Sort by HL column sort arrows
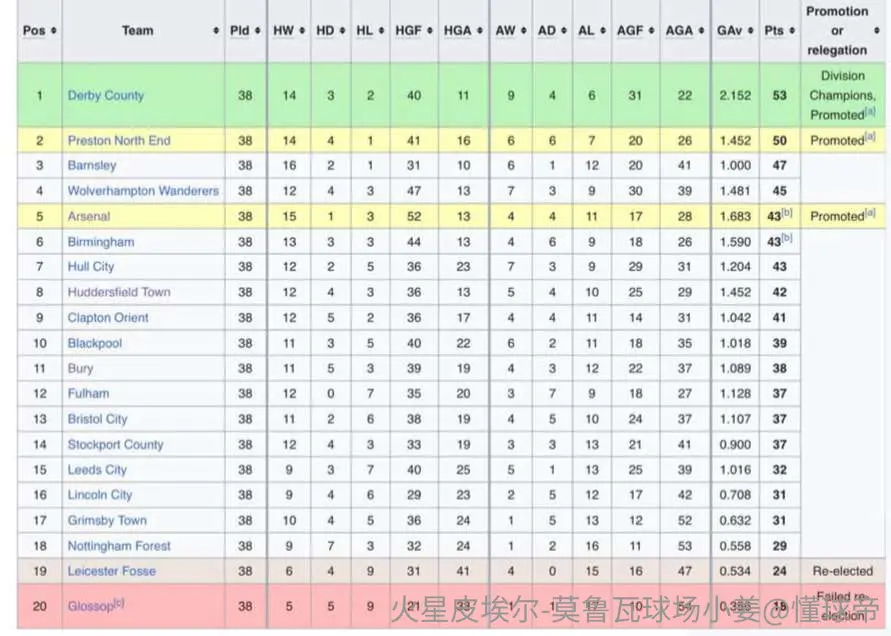This screenshot has width=891, height=636. [x=381, y=31]
